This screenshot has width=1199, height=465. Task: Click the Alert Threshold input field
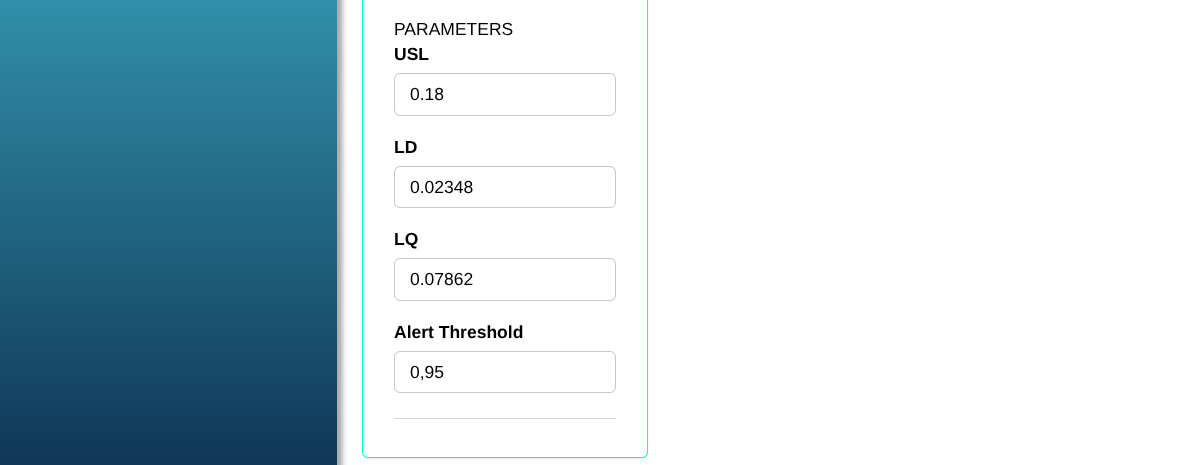coord(504,372)
